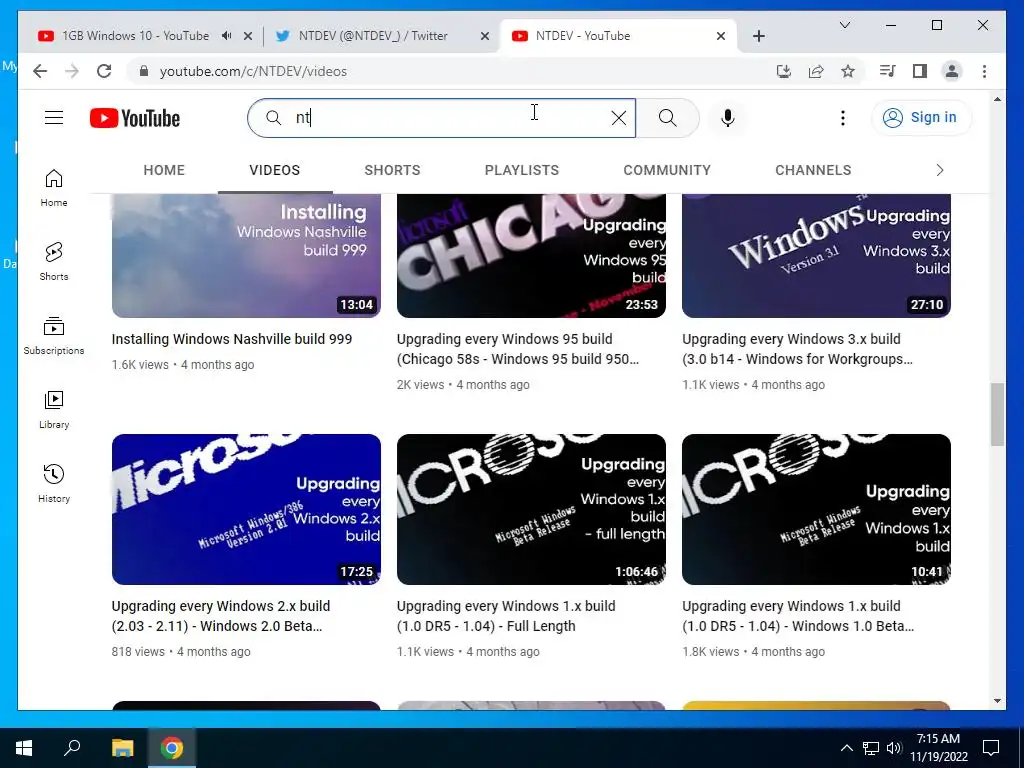Go back in browser history

(x=40, y=71)
